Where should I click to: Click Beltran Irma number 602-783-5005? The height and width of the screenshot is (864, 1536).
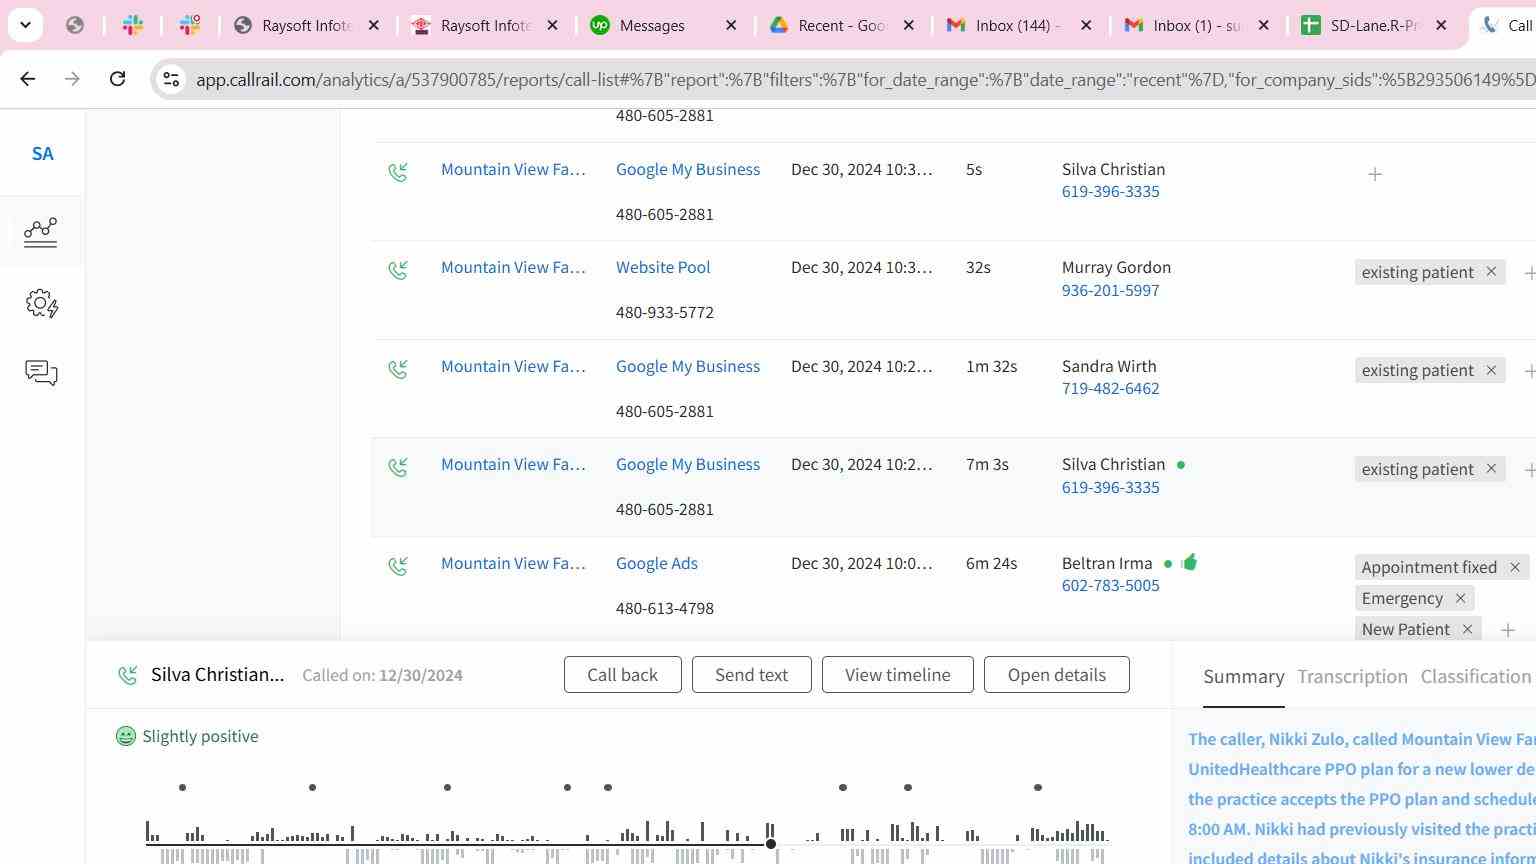pyautogui.click(x=1110, y=585)
